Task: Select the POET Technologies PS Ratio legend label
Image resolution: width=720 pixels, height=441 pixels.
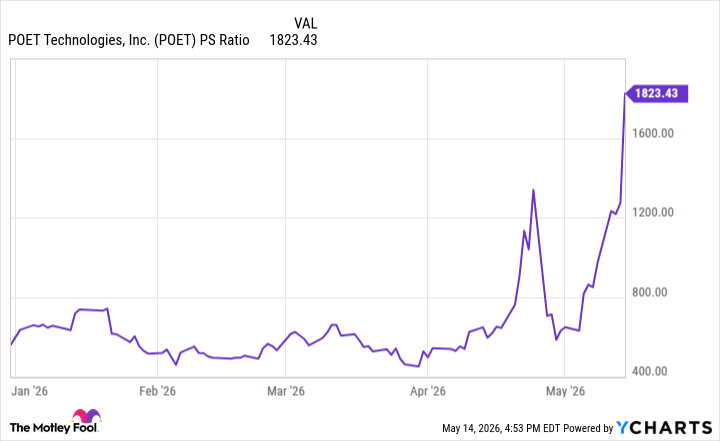Action: tap(129, 40)
